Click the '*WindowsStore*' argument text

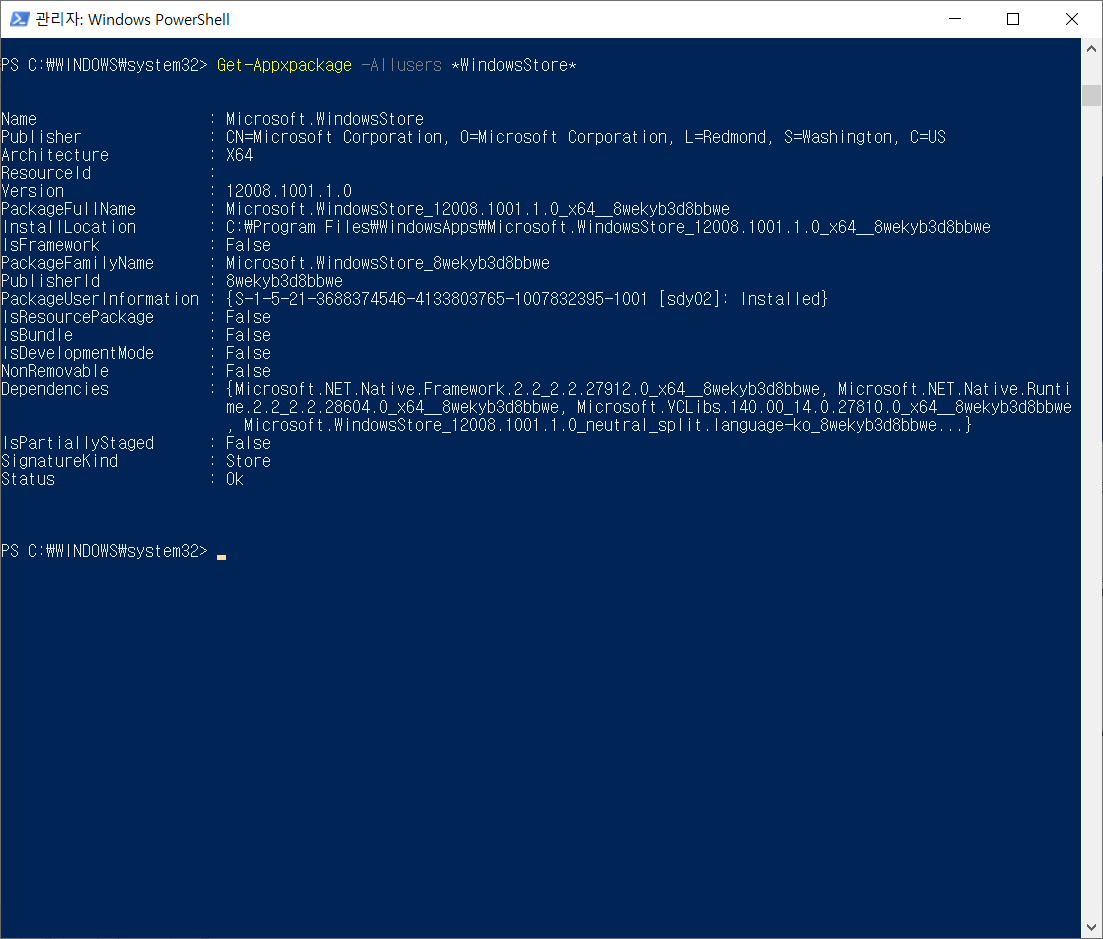[514, 65]
